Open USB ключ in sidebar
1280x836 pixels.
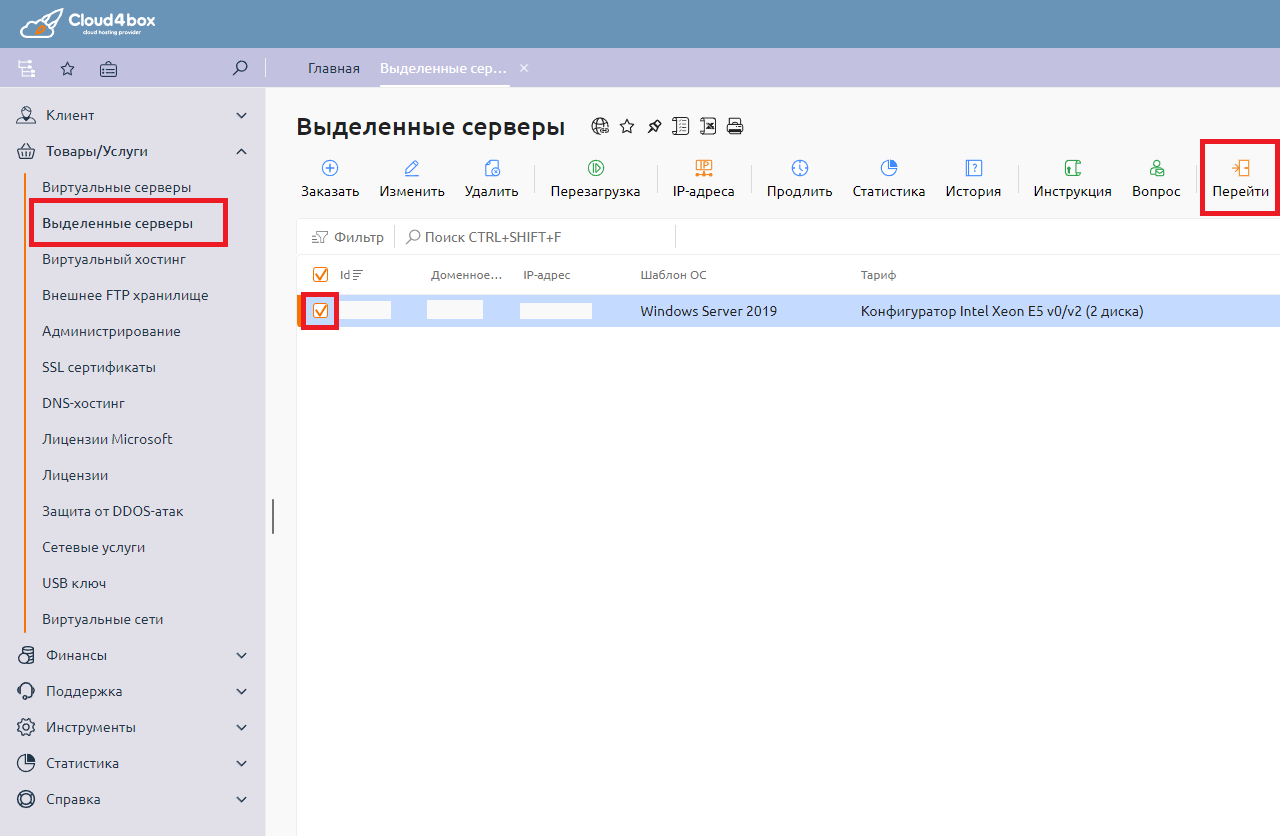[x=74, y=583]
